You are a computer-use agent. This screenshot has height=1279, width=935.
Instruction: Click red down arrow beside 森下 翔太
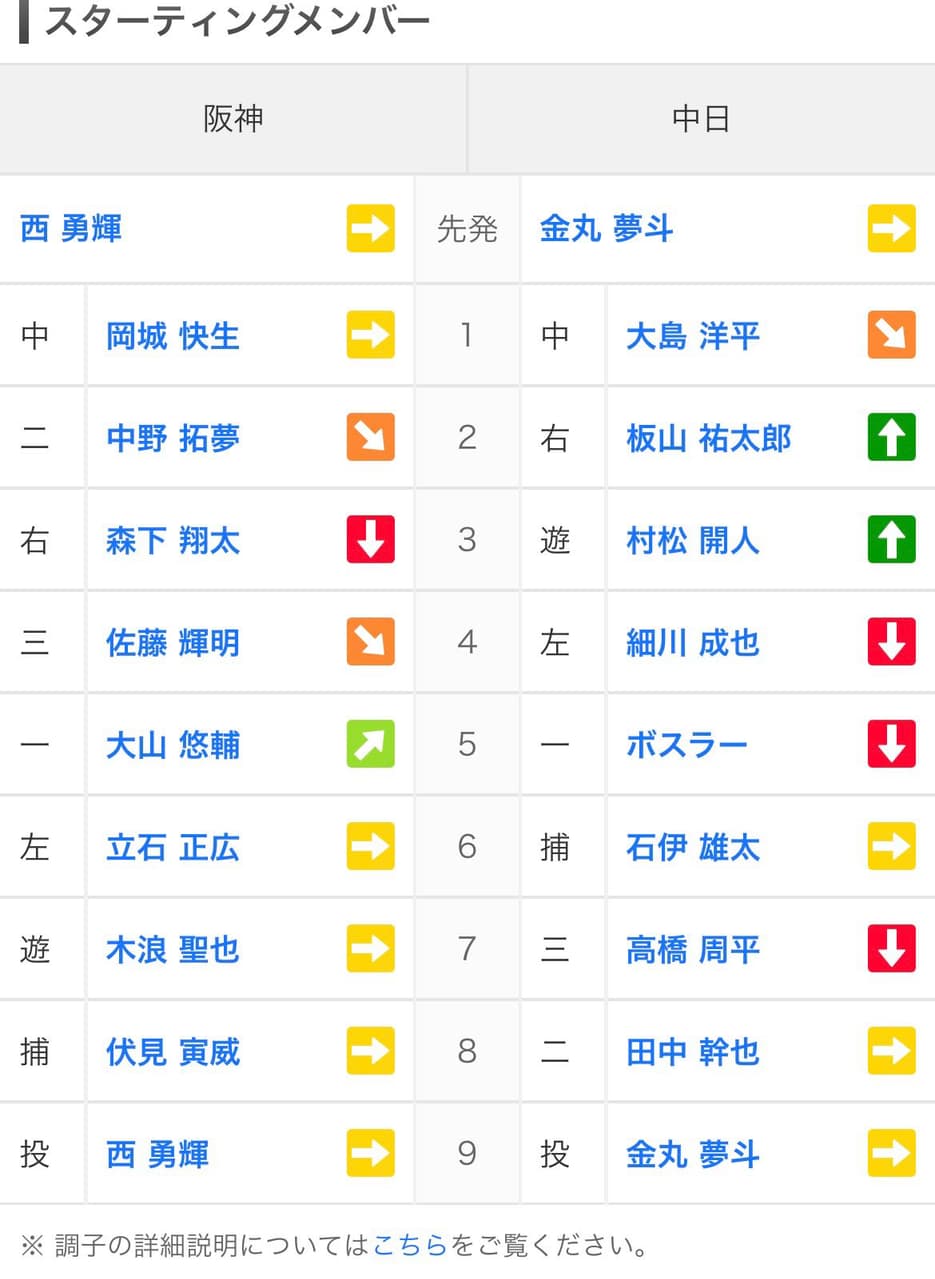(x=370, y=539)
